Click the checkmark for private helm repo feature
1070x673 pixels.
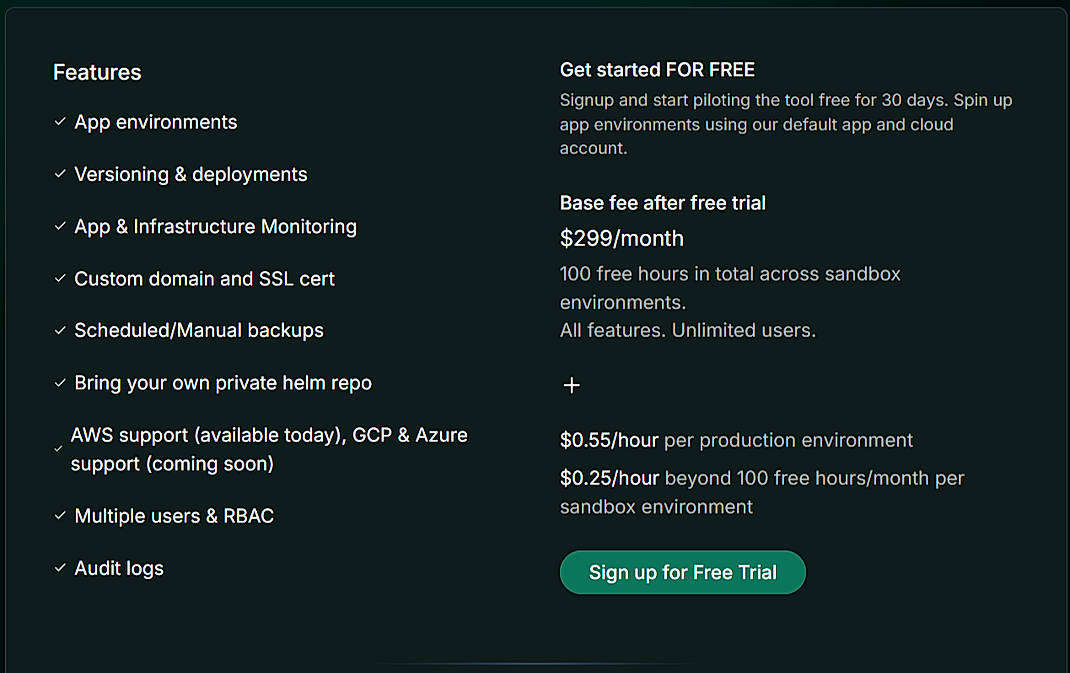click(59, 383)
